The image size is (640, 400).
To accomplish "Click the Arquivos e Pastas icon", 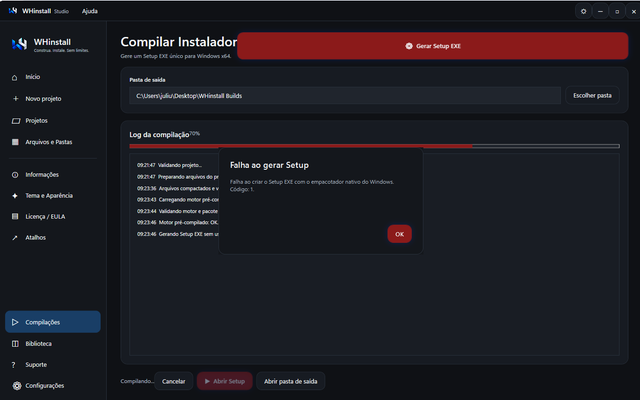I will (x=15, y=142).
